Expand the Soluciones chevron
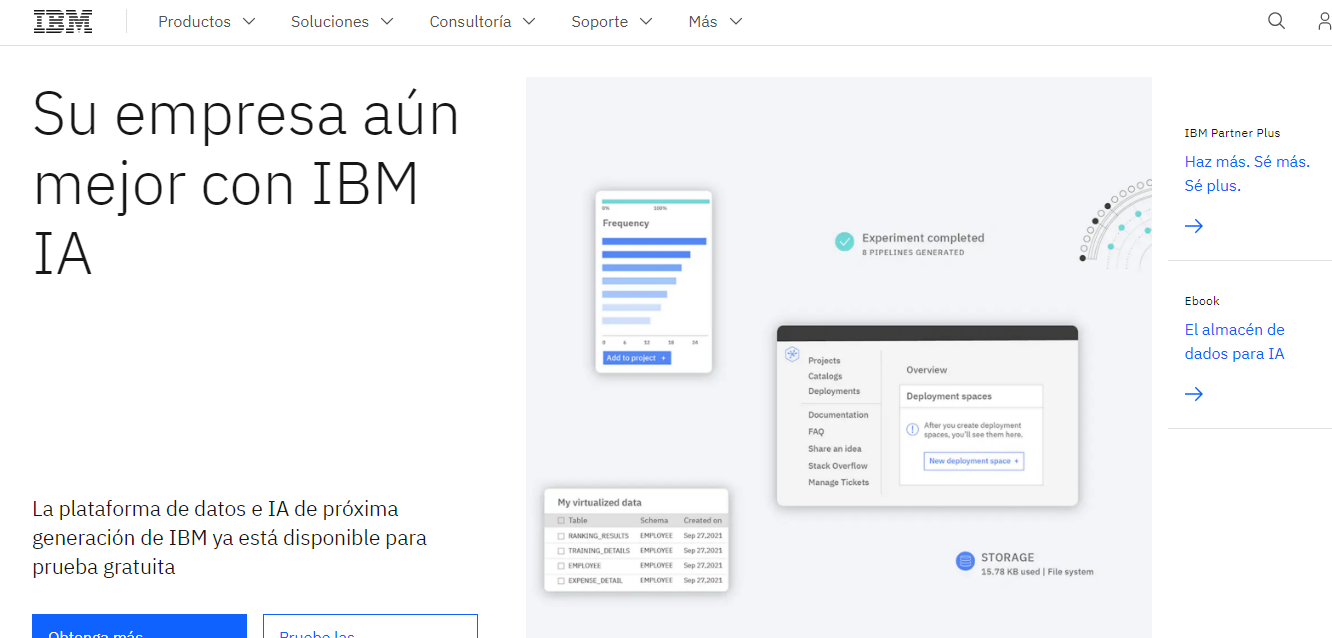The width and height of the screenshot is (1332, 638). (x=387, y=21)
